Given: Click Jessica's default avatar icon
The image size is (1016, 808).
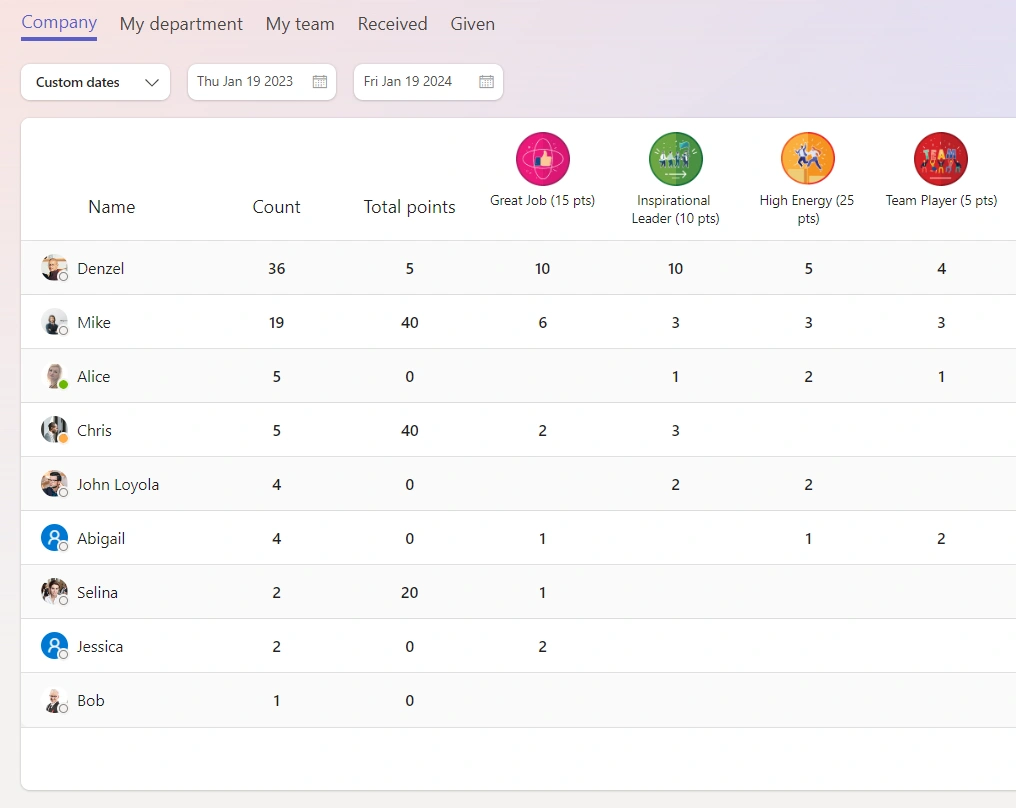Looking at the screenshot, I should [54, 646].
